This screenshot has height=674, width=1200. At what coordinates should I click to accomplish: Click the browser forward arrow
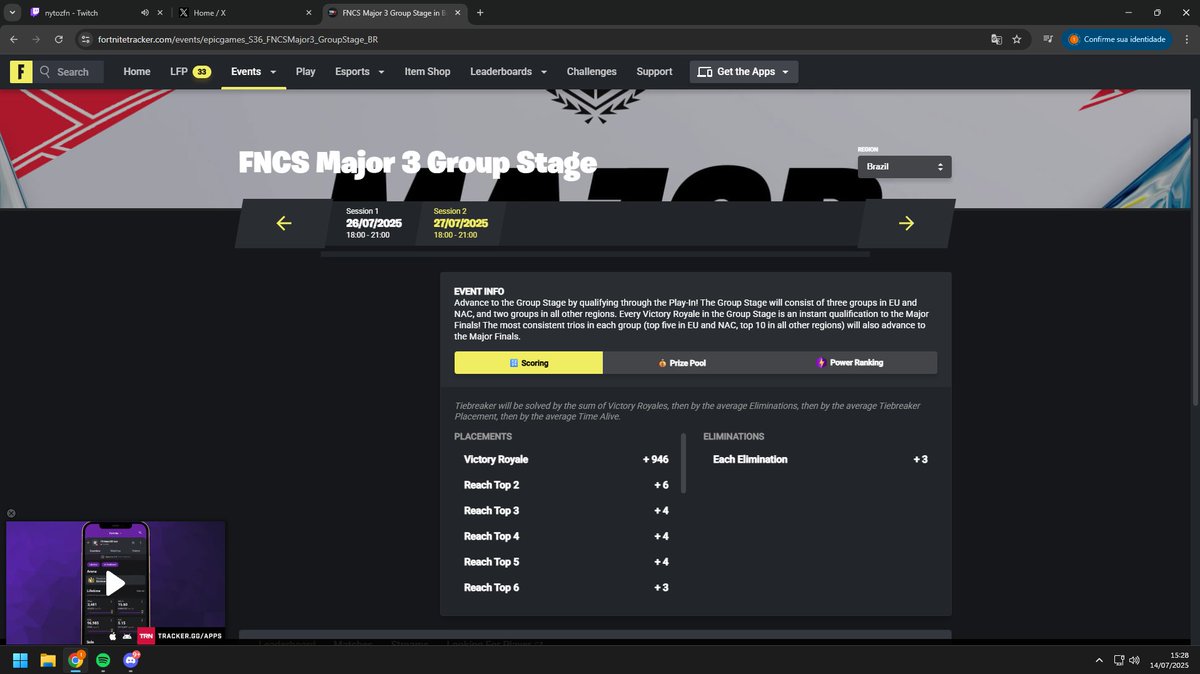[36, 39]
